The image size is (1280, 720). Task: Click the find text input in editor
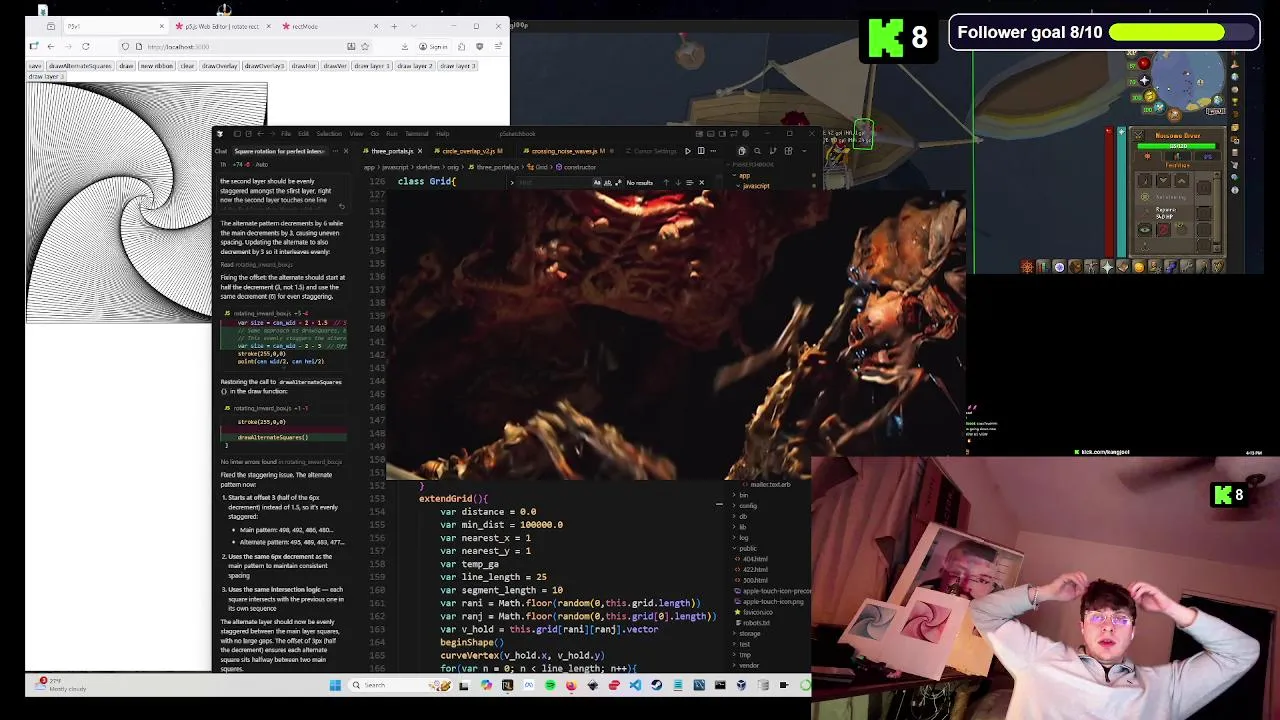(x=555, y=182)
